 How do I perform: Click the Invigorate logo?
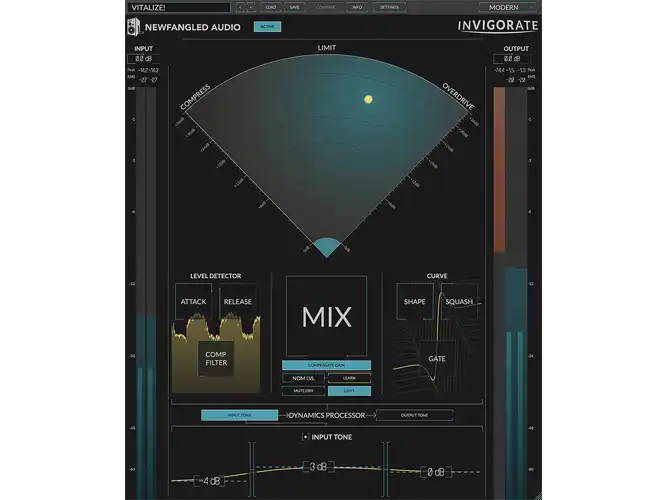pyautogui.click(x=498, y=26)
